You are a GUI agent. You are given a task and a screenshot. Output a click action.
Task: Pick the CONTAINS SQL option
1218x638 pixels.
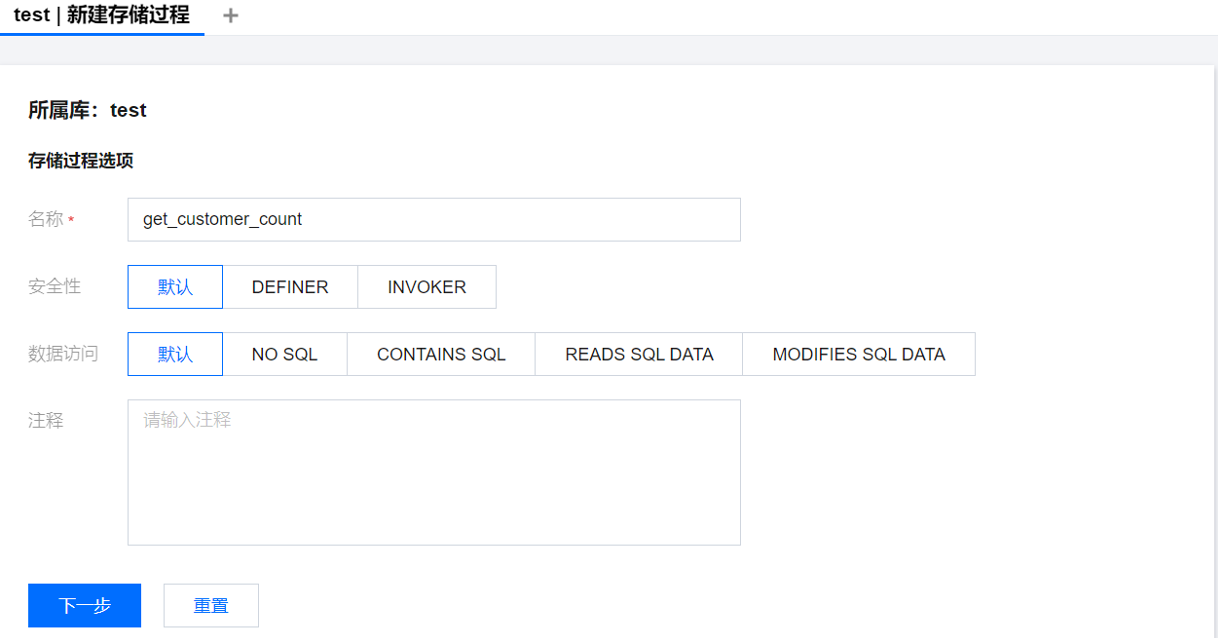click(x=441, y=354)
